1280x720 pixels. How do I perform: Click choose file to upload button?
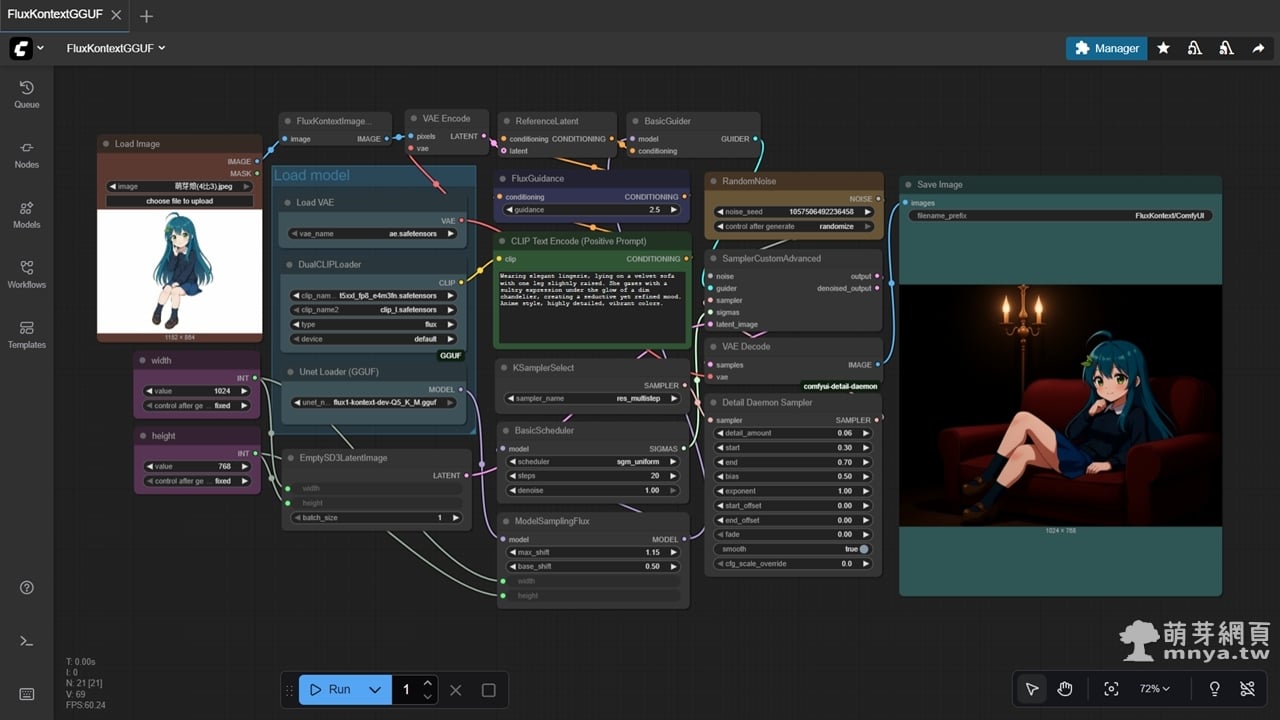pos(180,201)
